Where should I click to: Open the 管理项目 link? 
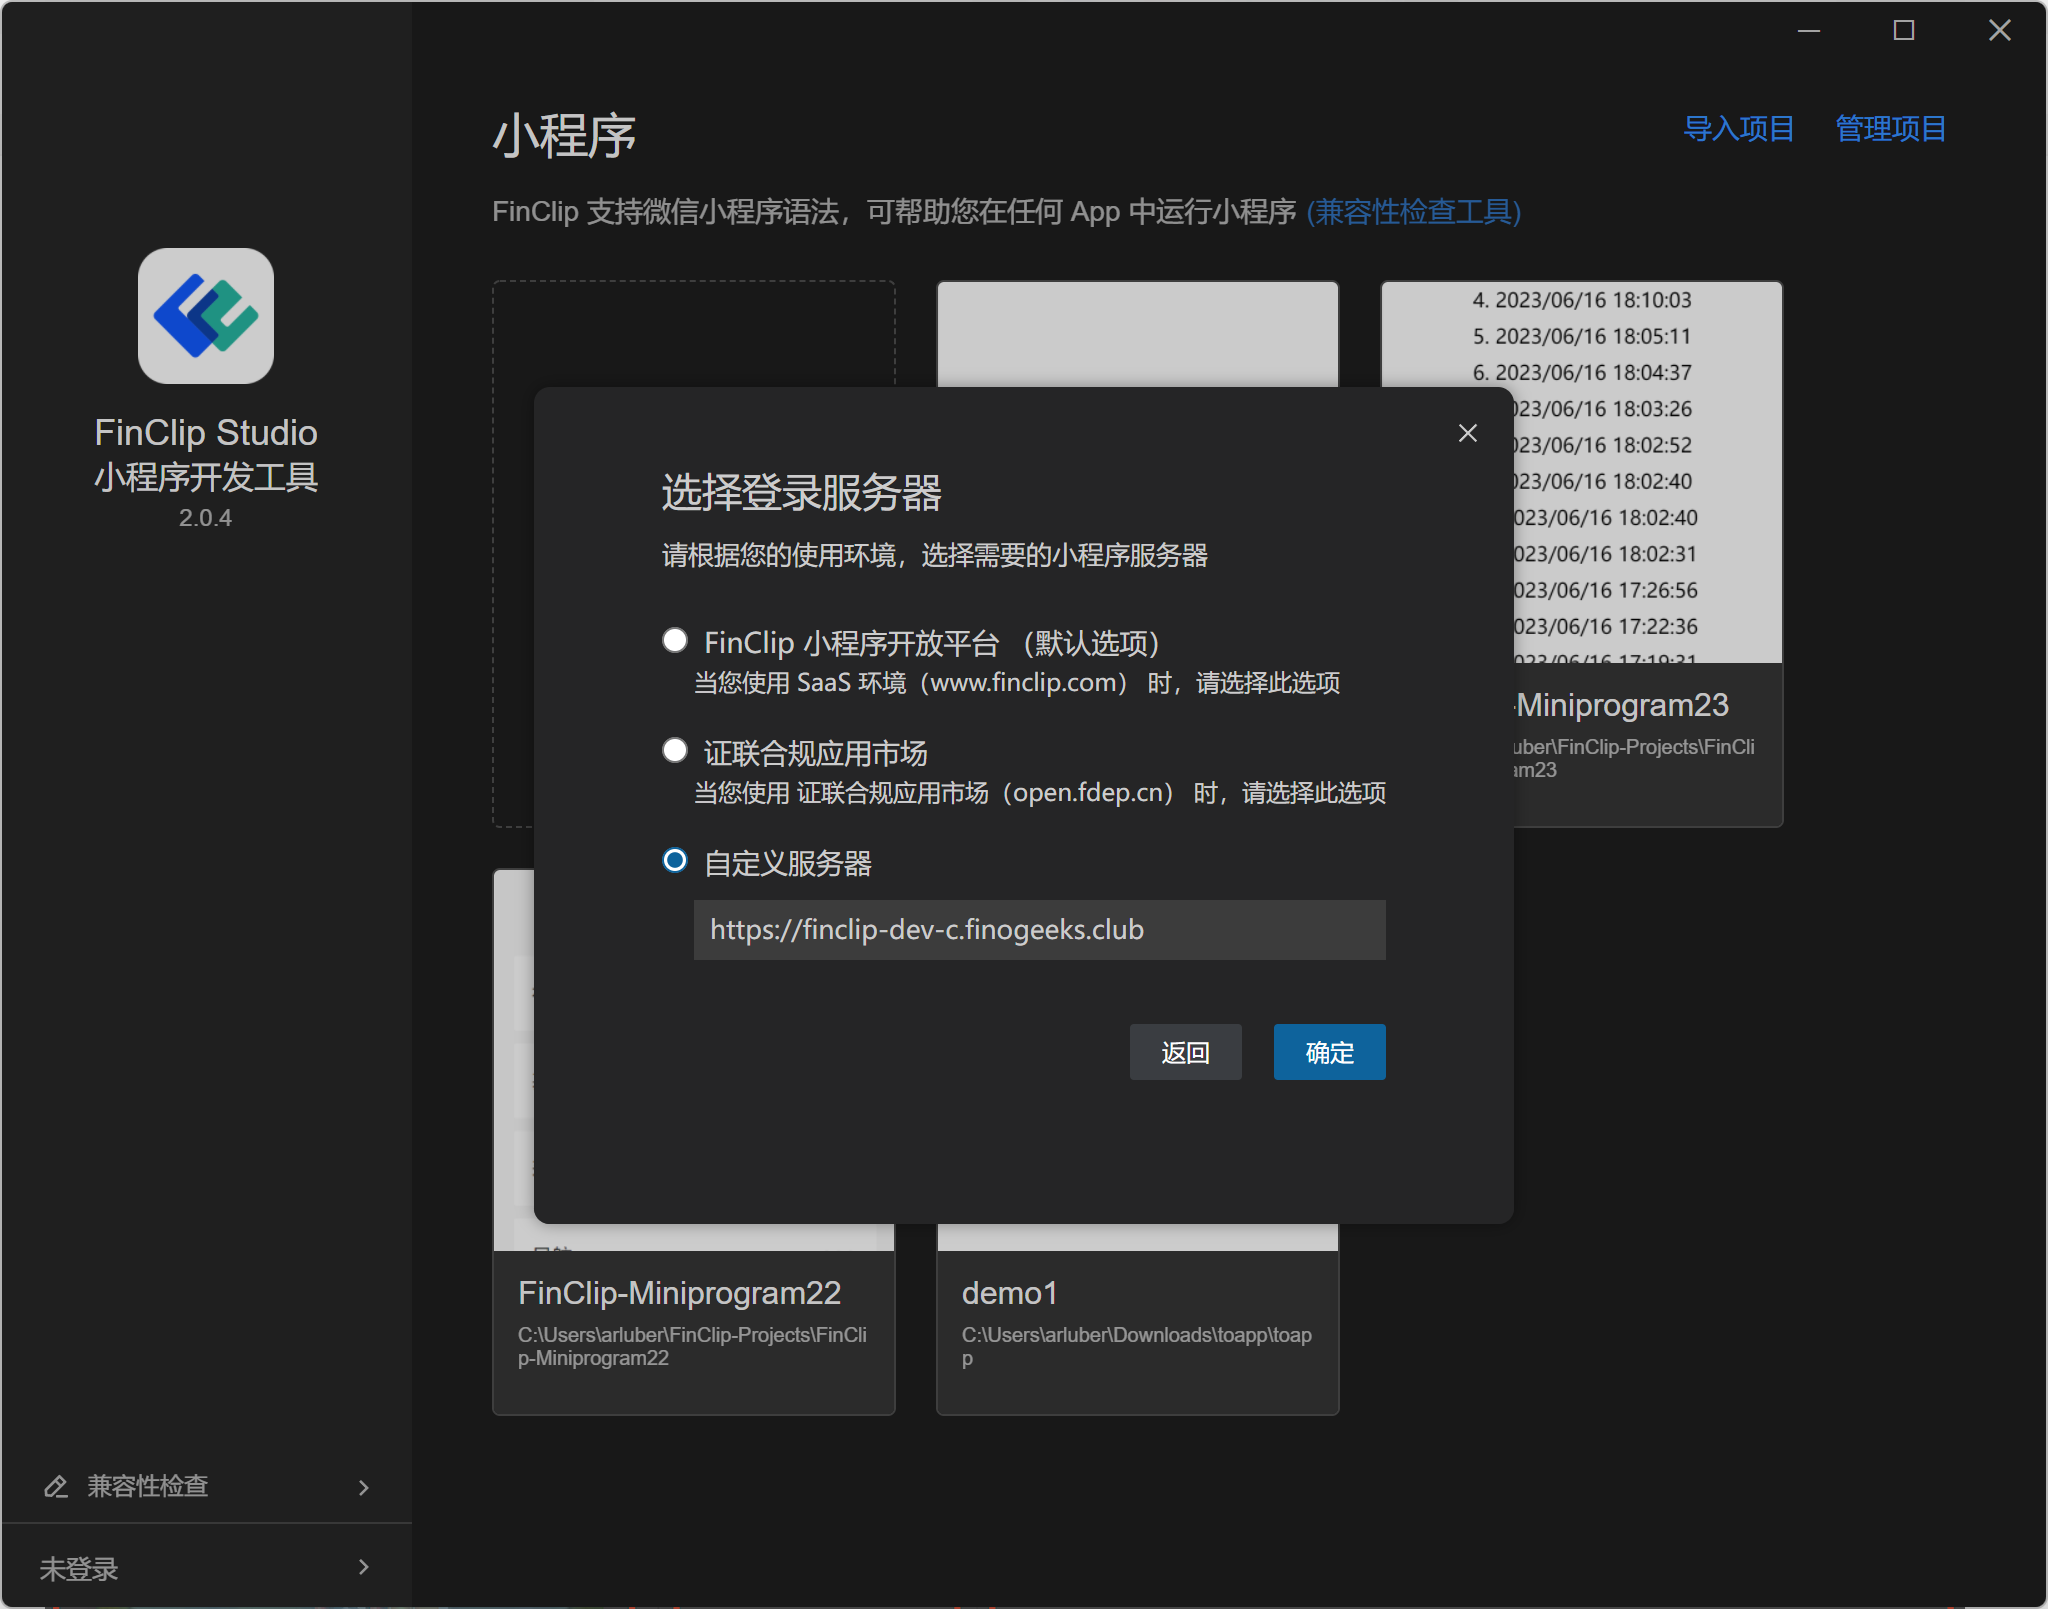1890,129
